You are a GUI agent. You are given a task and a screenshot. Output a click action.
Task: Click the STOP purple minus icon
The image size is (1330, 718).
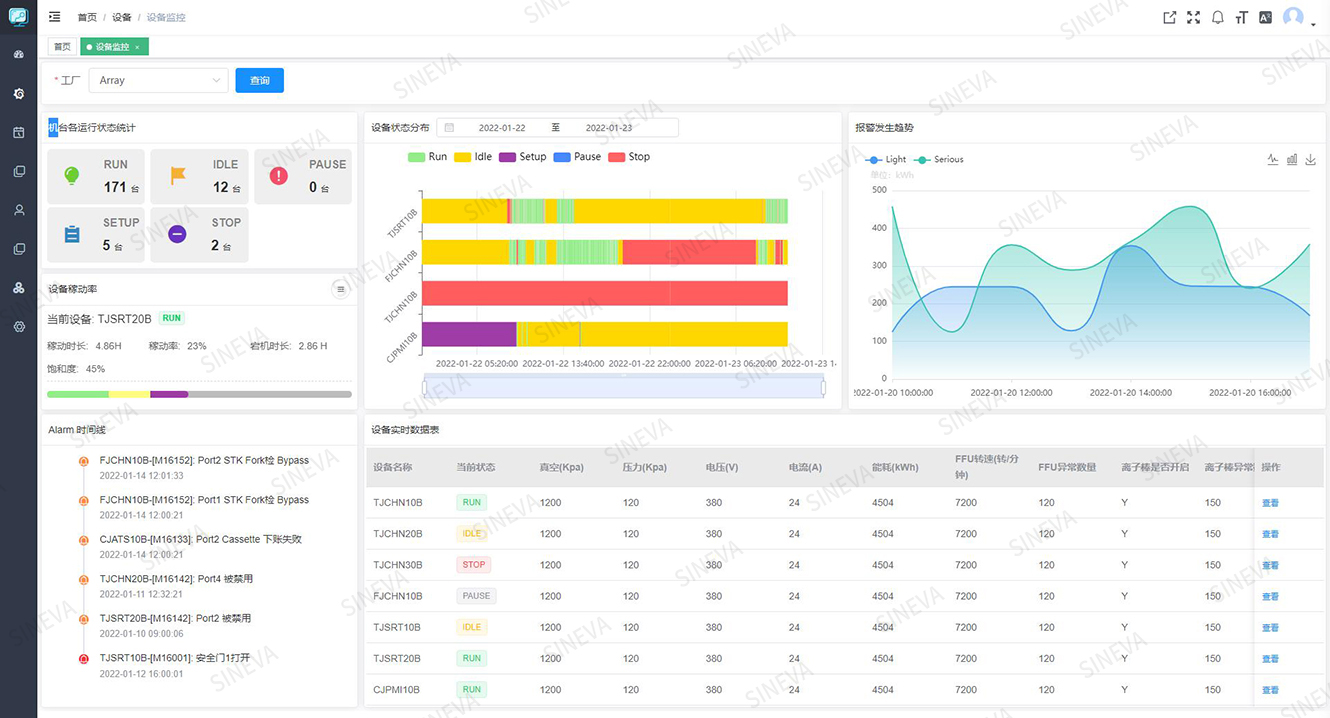[177, 234]
